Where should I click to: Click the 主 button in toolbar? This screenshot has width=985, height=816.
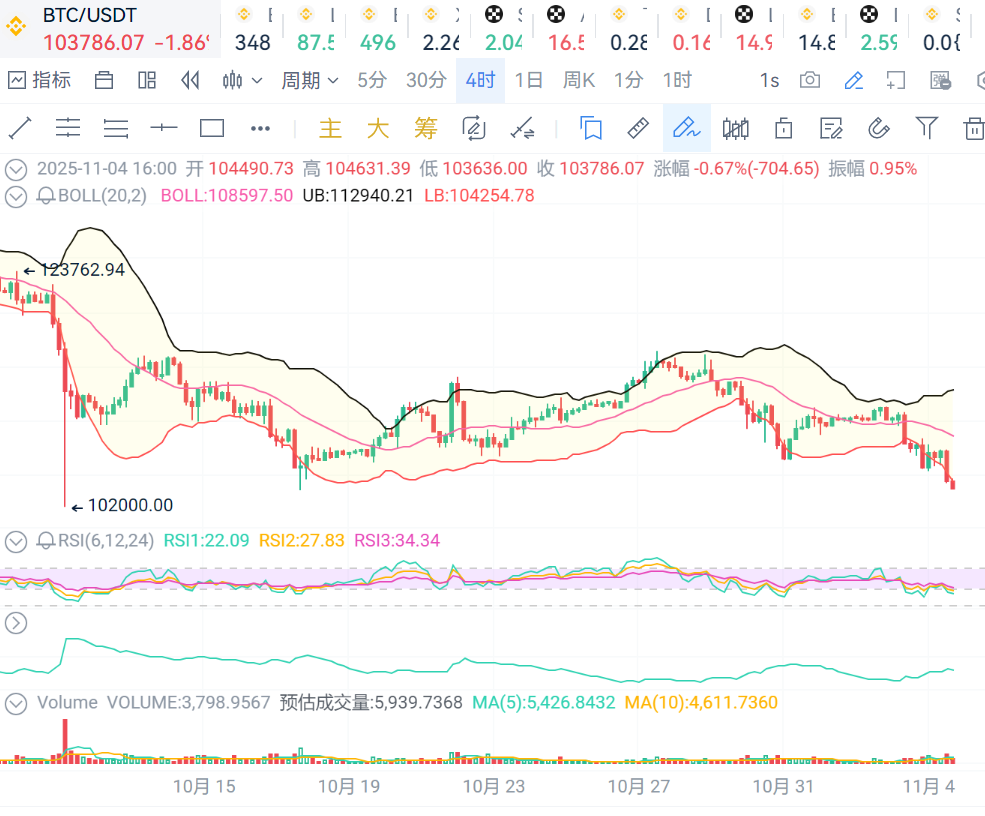click(330, 128)
